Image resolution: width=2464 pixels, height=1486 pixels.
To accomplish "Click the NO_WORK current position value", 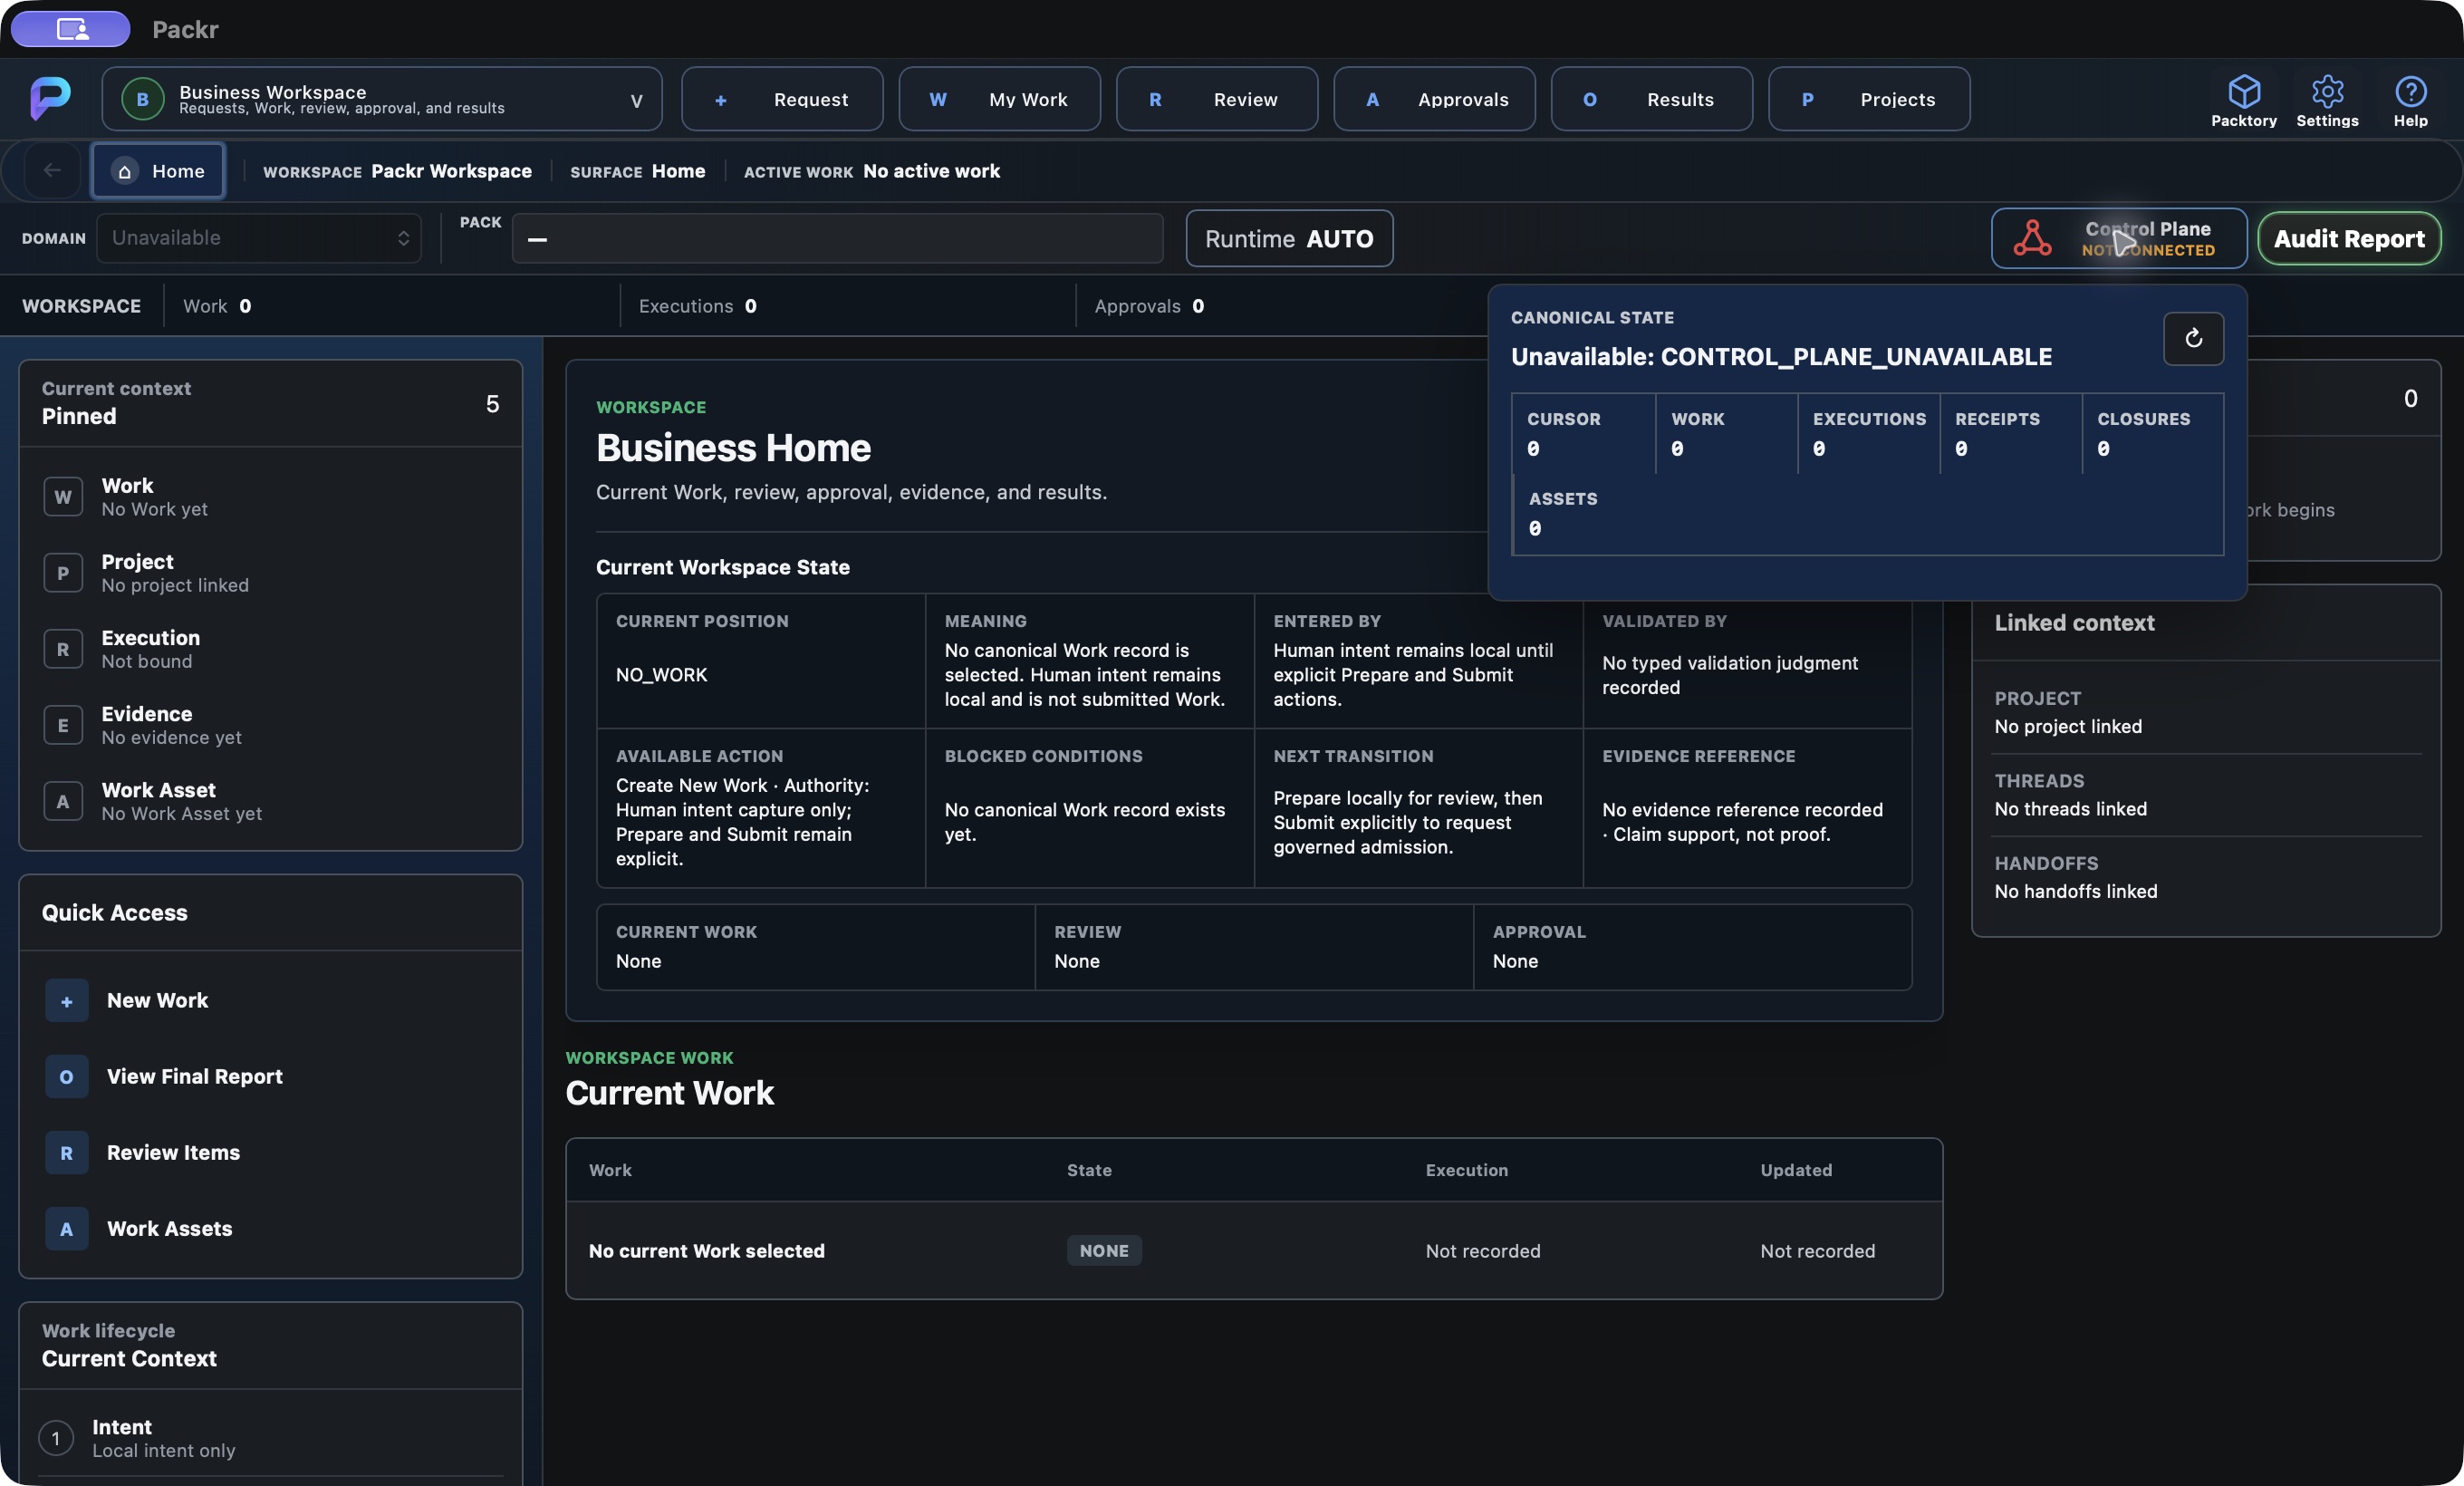I will click(x=661, y=675).
